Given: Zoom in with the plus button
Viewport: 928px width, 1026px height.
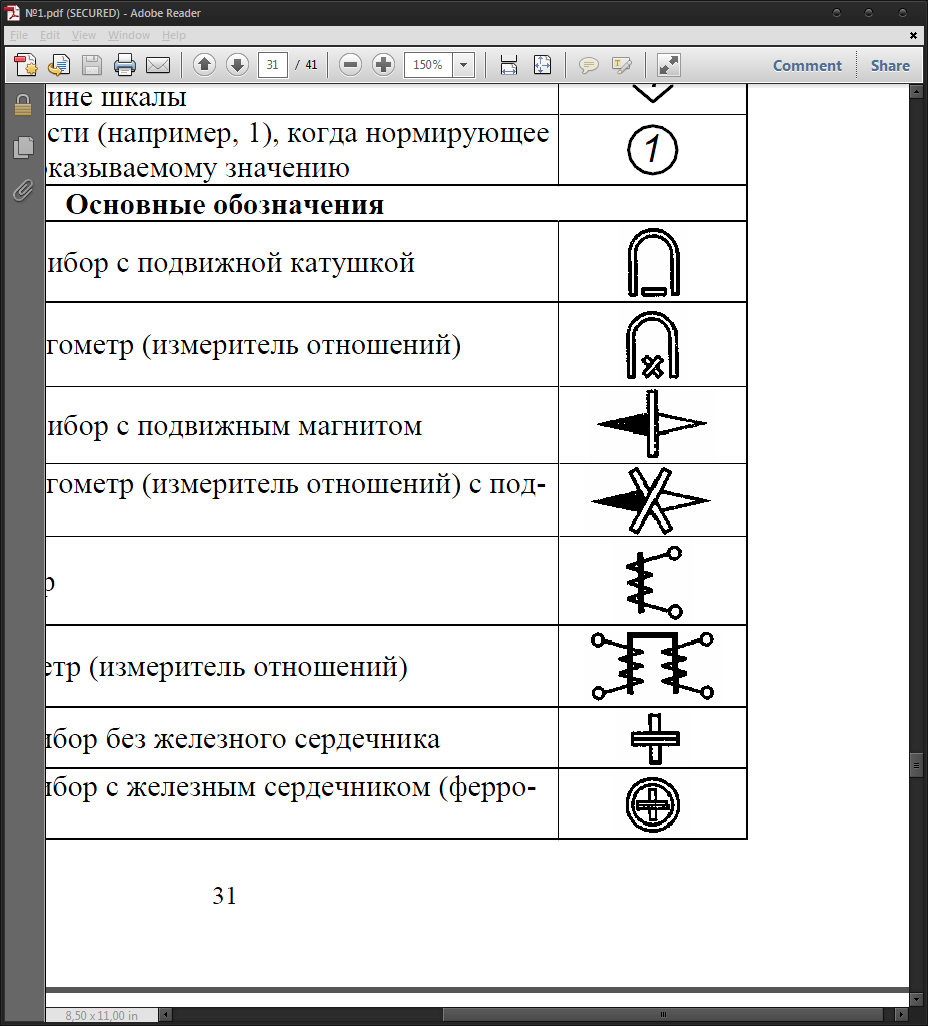Looking at the screenshot, I should click(x=384, y=65).
